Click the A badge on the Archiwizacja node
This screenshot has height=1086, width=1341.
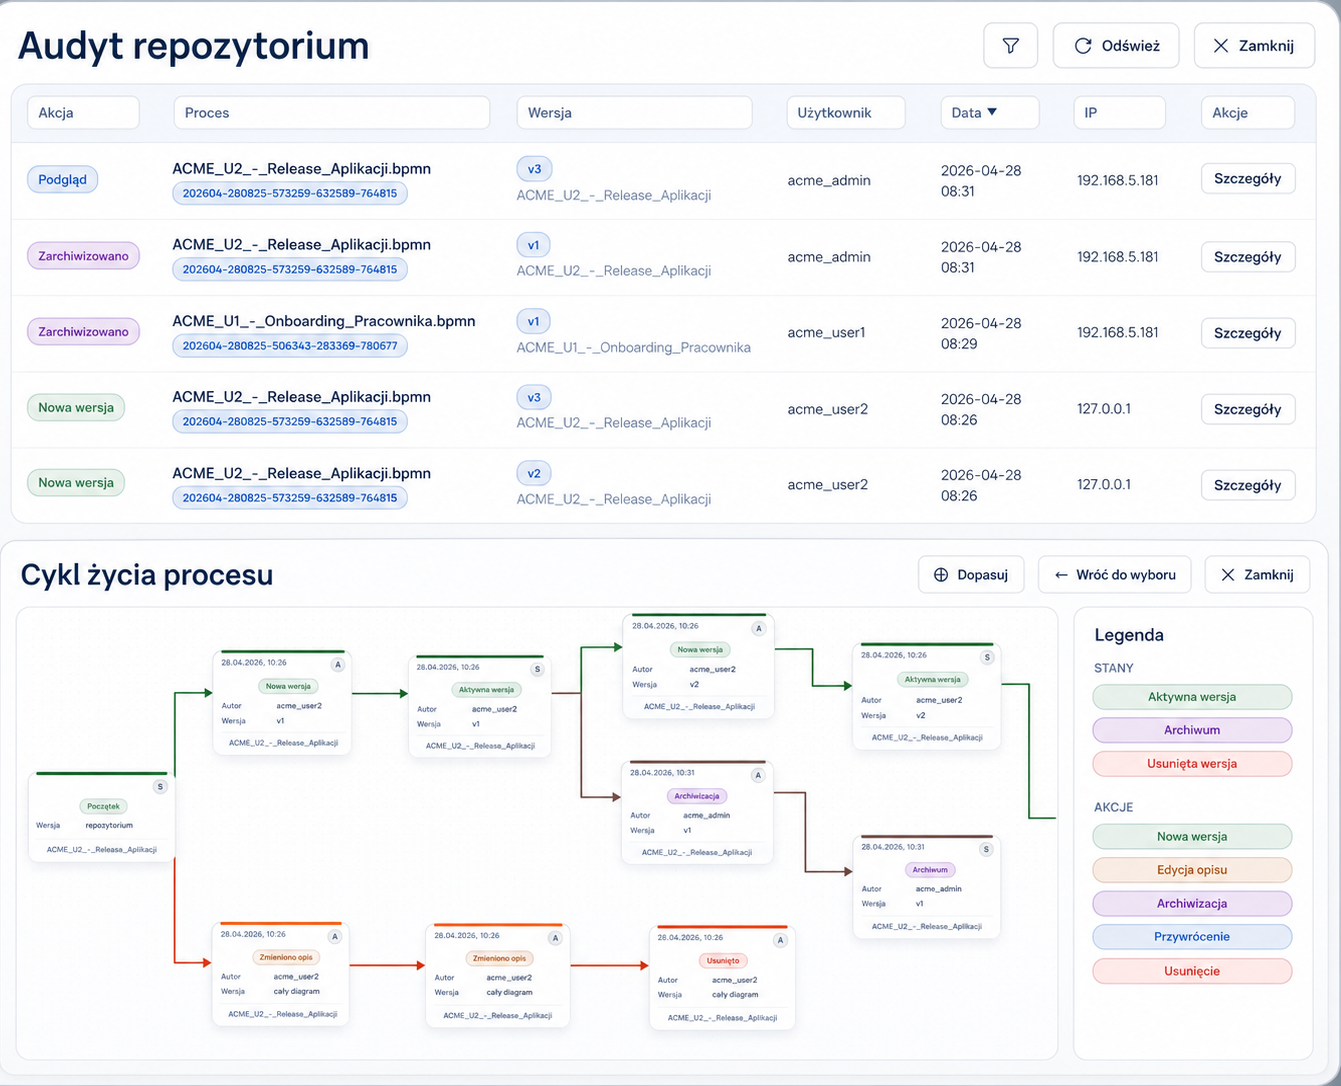[758, 775]
